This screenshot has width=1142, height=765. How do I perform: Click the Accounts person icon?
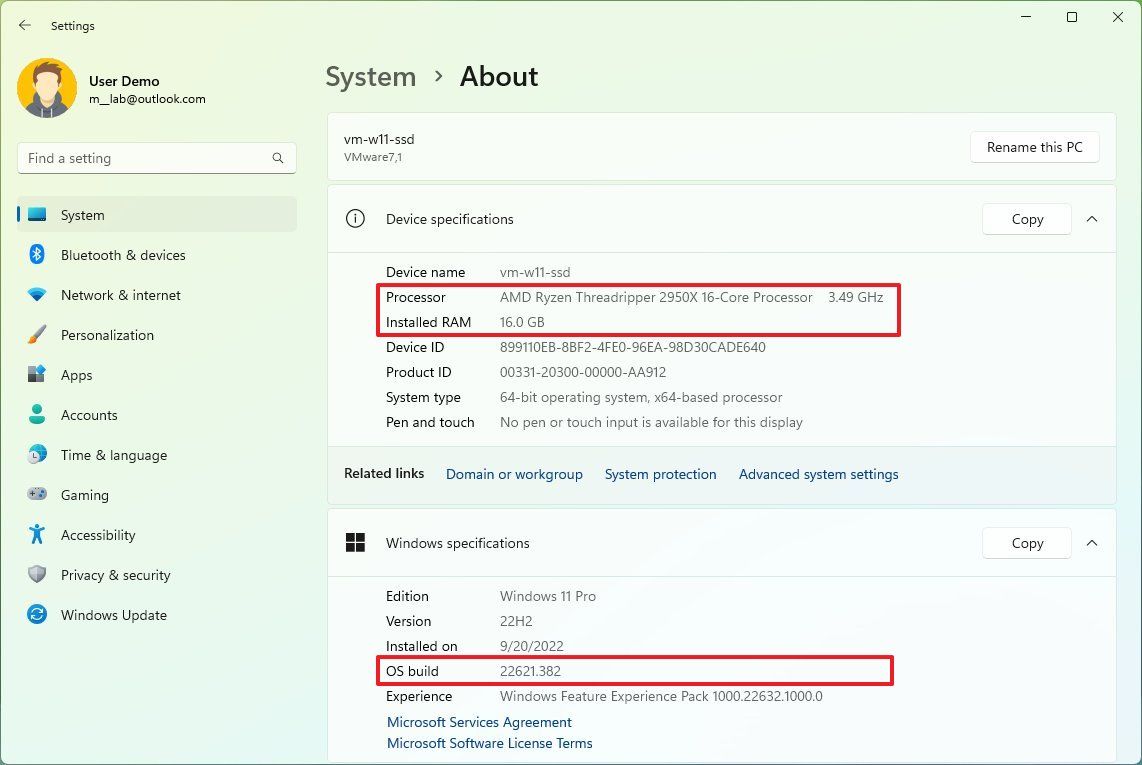pos(37,415)
